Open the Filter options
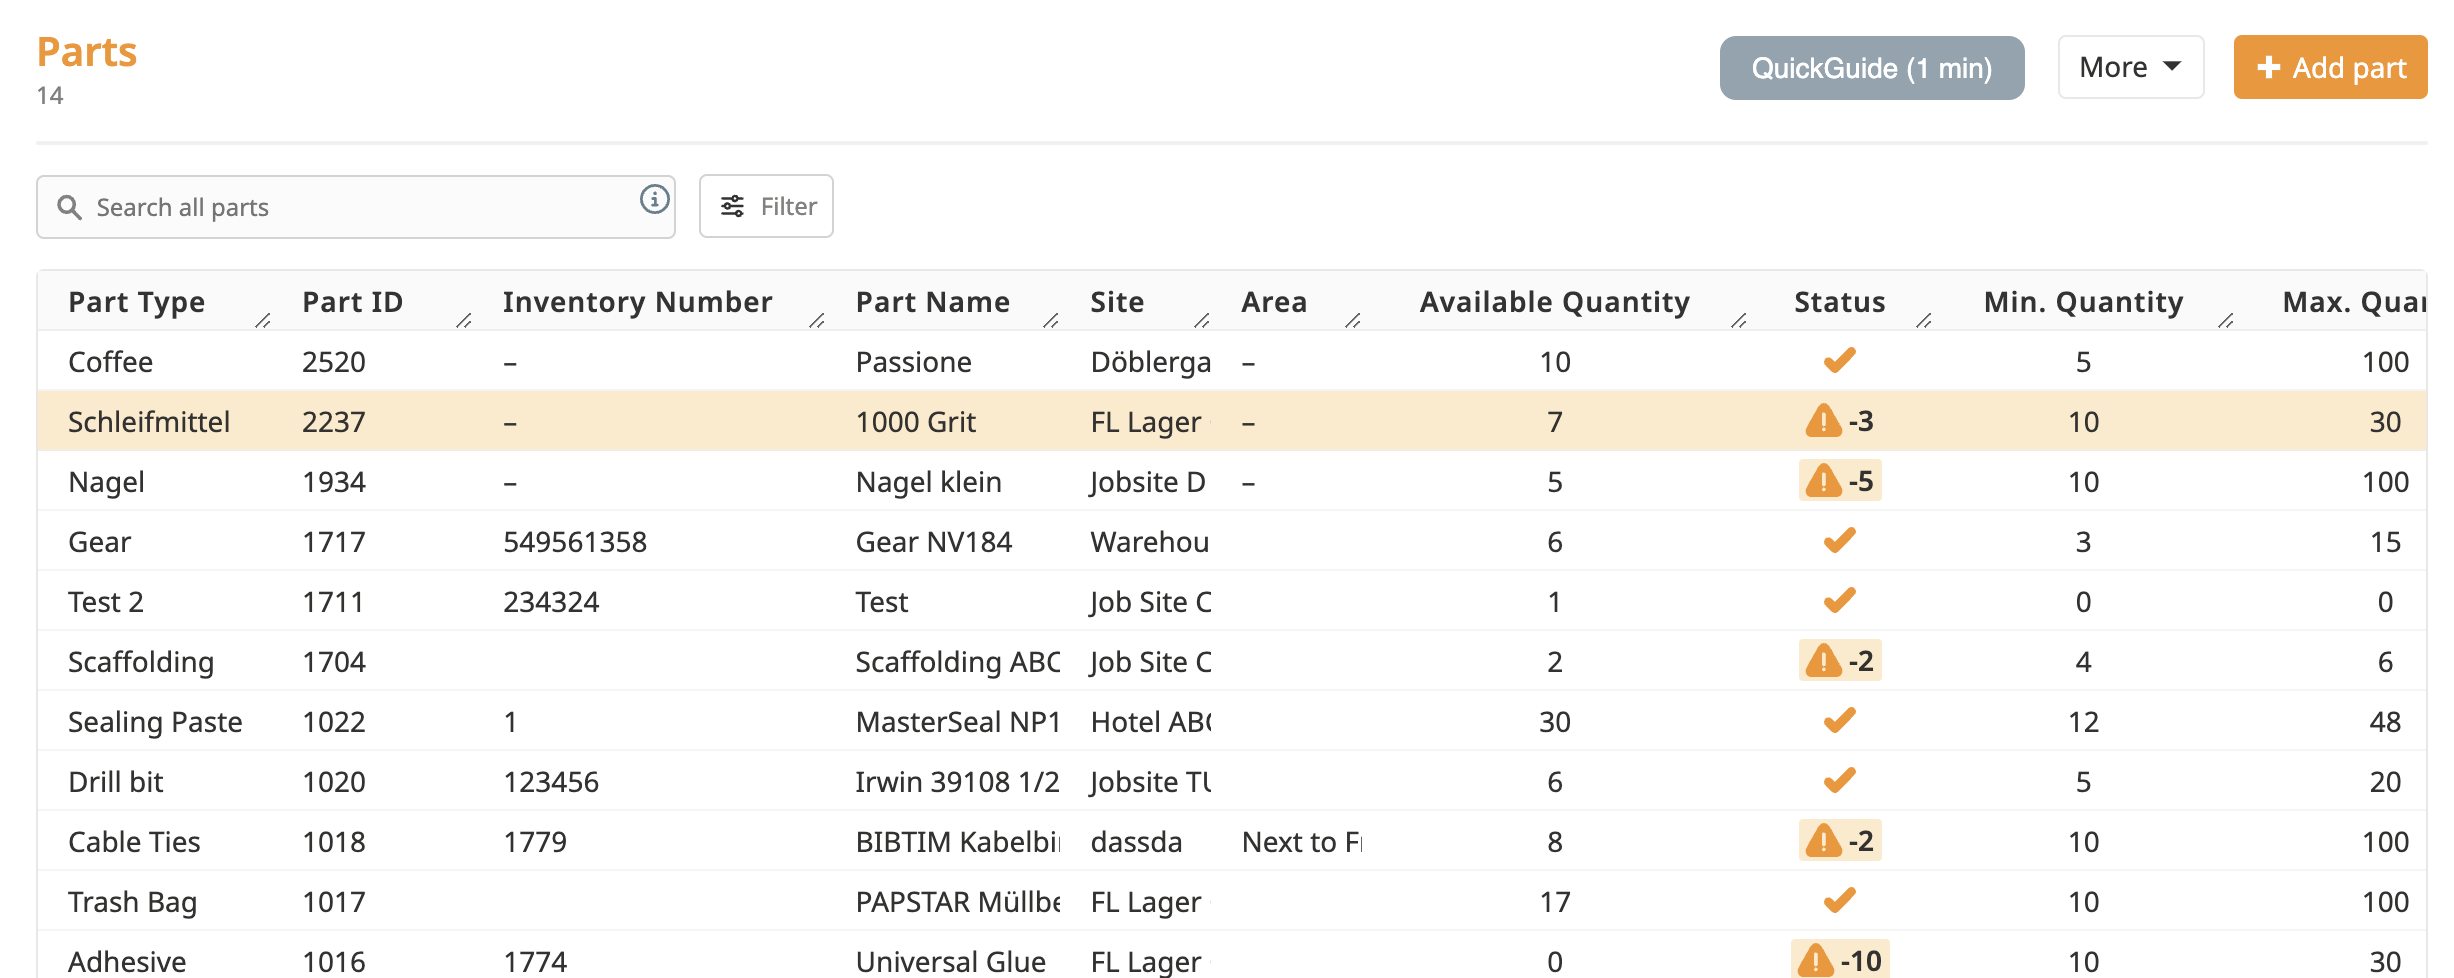 coord(766,206)
